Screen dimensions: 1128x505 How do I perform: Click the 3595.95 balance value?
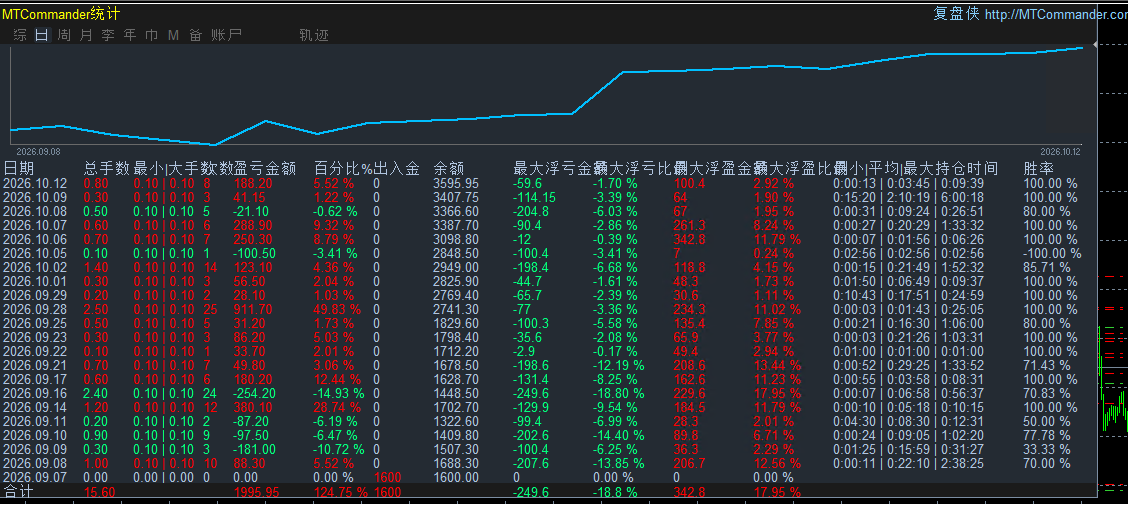point(456,183)
